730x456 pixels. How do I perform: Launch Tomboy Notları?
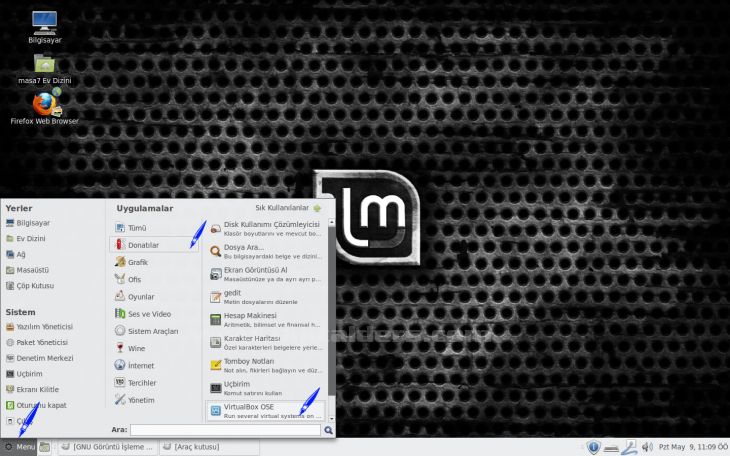pyautogui.click(x=265, y=365)
